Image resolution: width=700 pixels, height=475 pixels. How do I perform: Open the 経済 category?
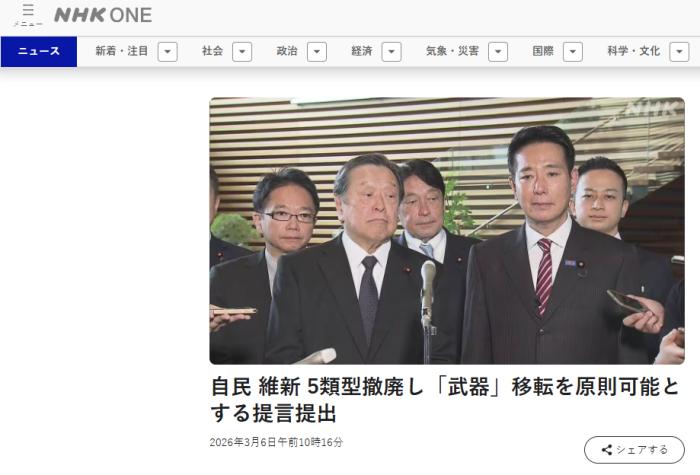click(x=362, y=51)
